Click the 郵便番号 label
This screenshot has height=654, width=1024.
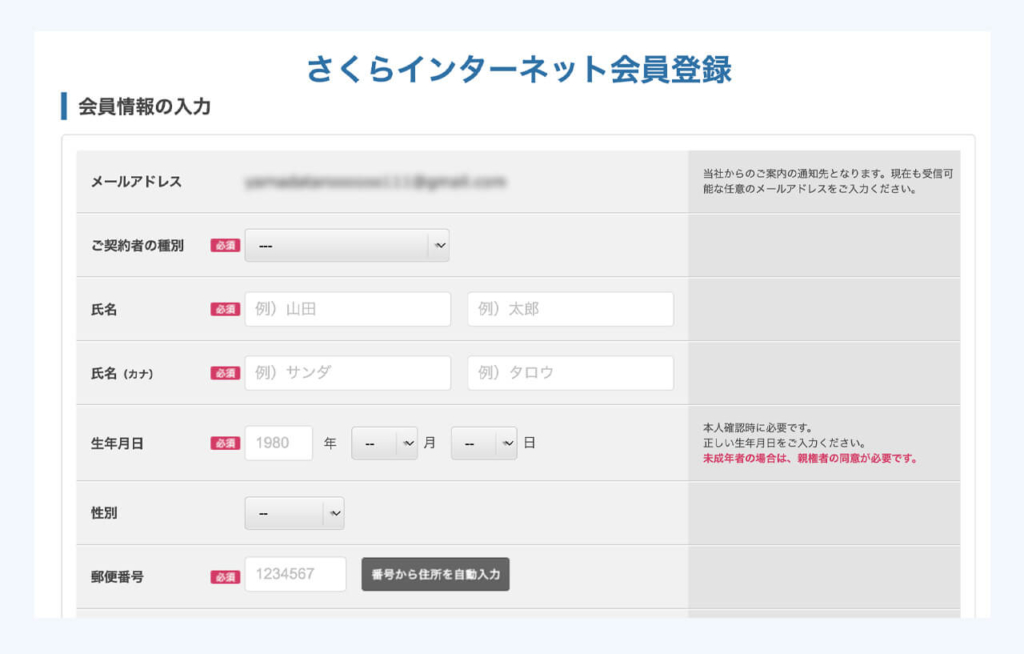tap(117, 577)
